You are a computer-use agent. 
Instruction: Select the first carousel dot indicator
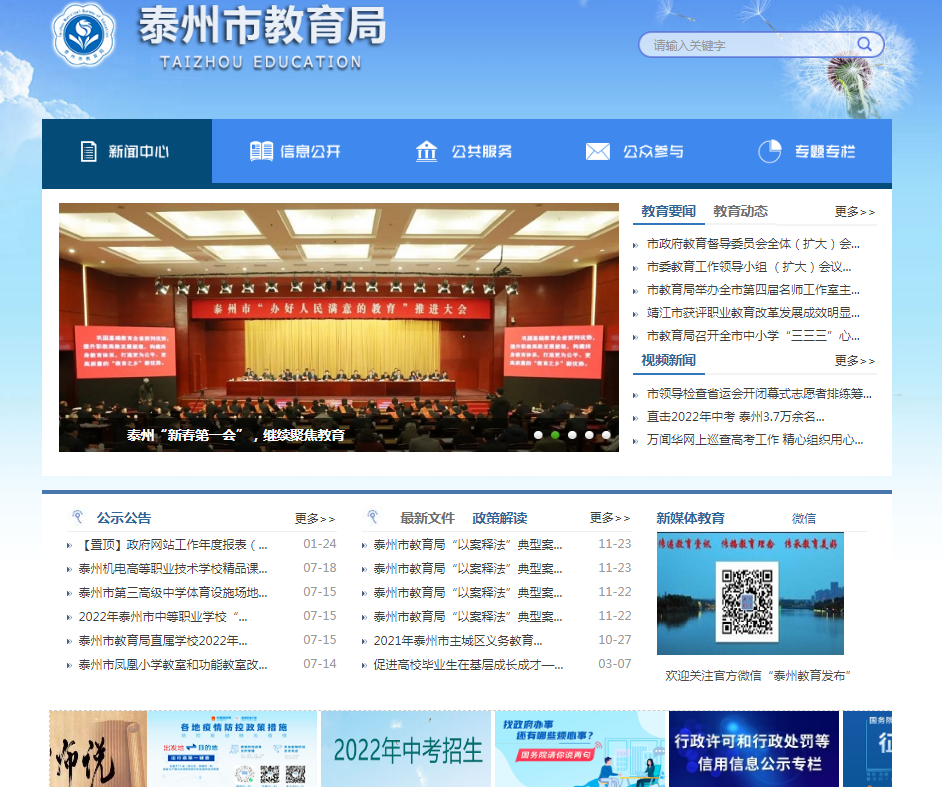[538, 435]
